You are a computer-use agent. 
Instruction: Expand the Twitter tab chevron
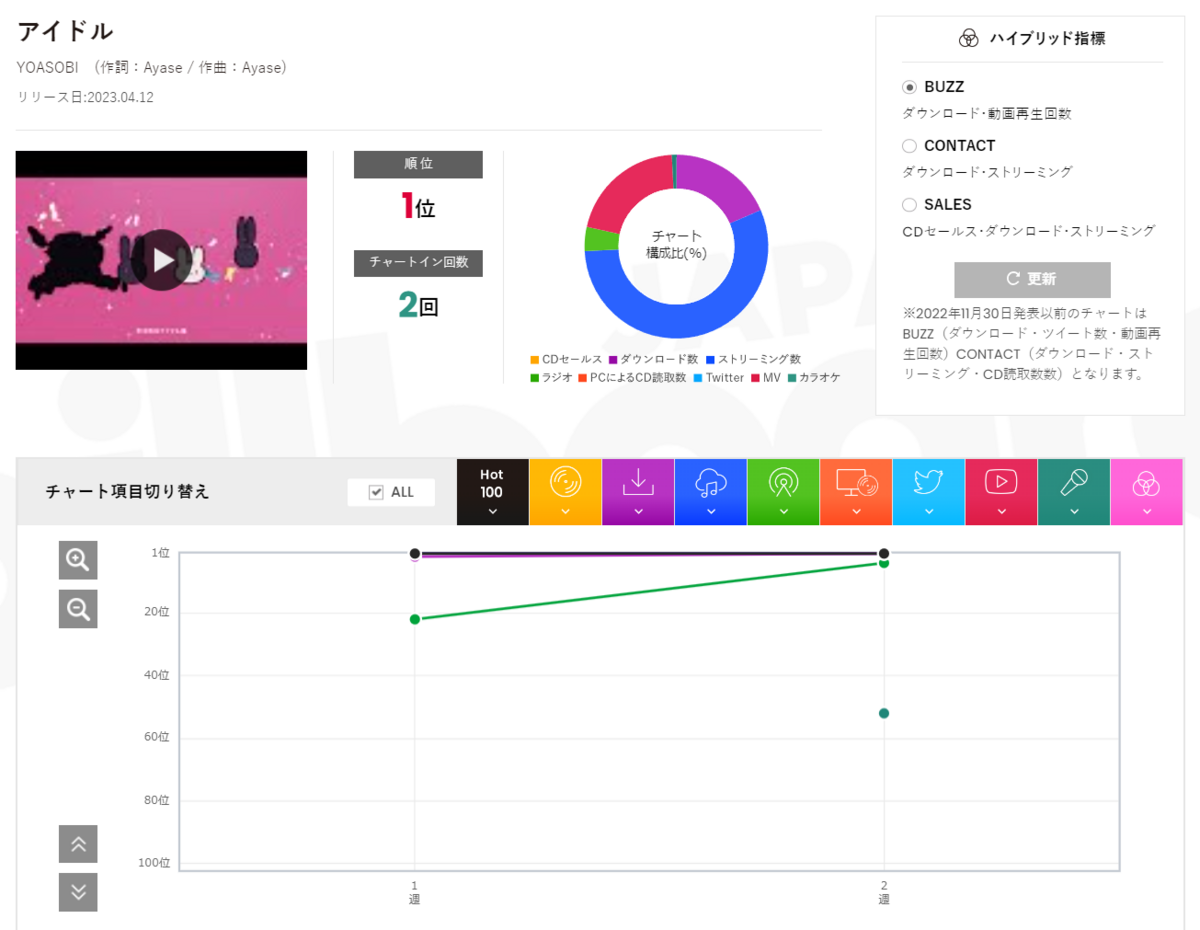tap(929, 512)
